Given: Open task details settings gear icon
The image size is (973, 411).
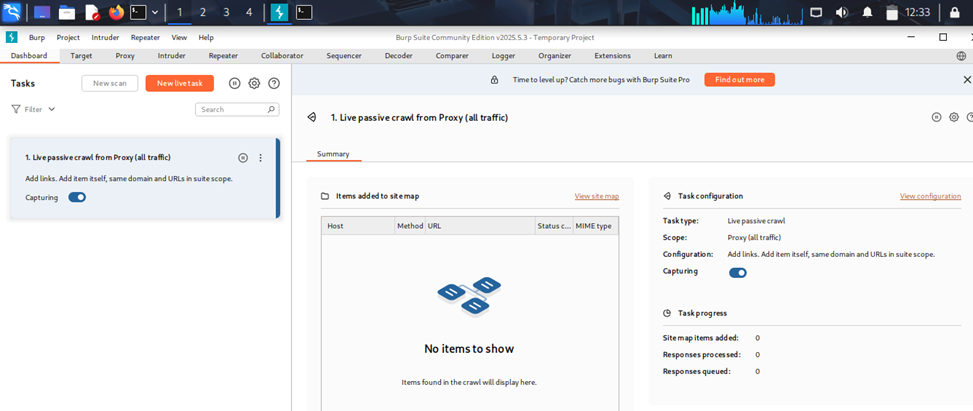Looking at the screenshot, I should point(954,117).
